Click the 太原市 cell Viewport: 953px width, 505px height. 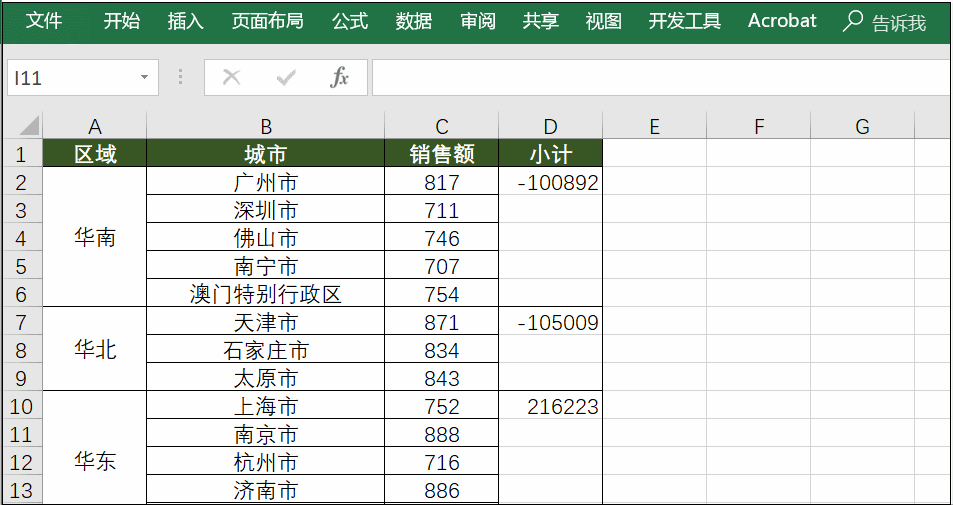[266, 378]
